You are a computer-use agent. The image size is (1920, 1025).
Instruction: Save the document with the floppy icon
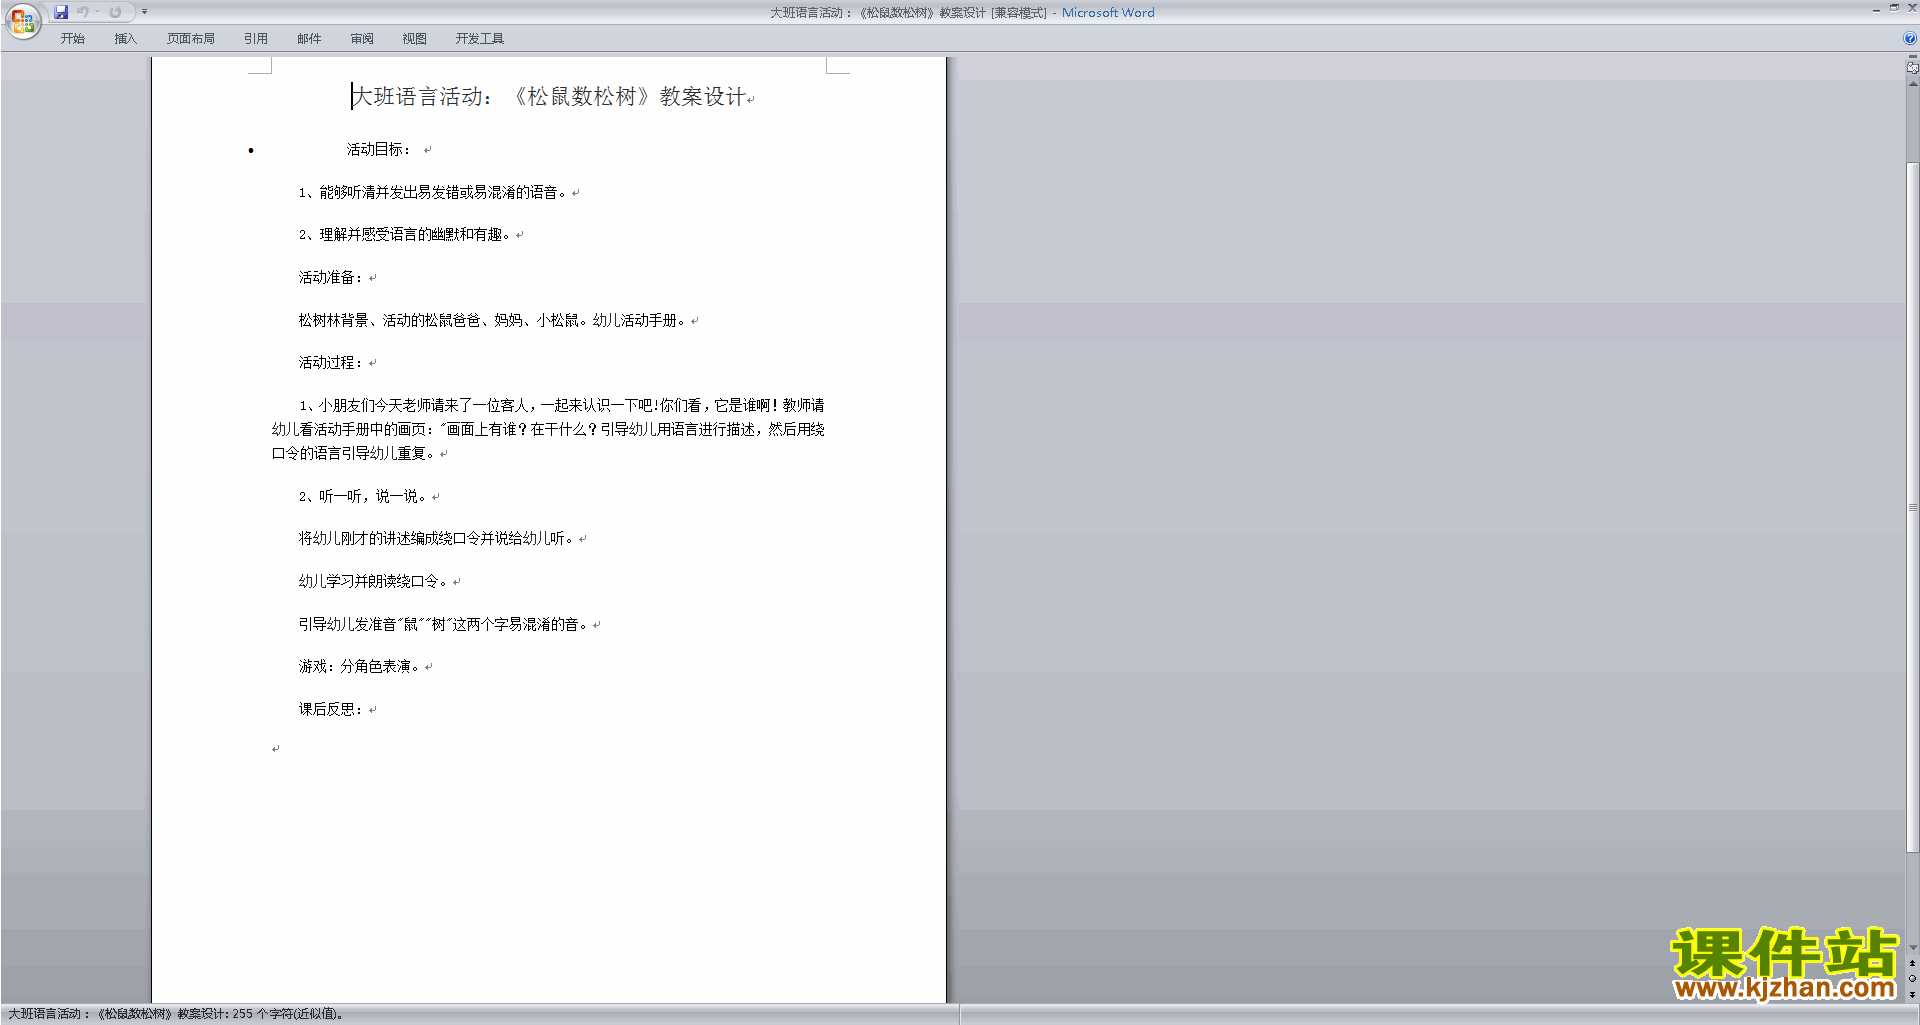pos(61,12)
